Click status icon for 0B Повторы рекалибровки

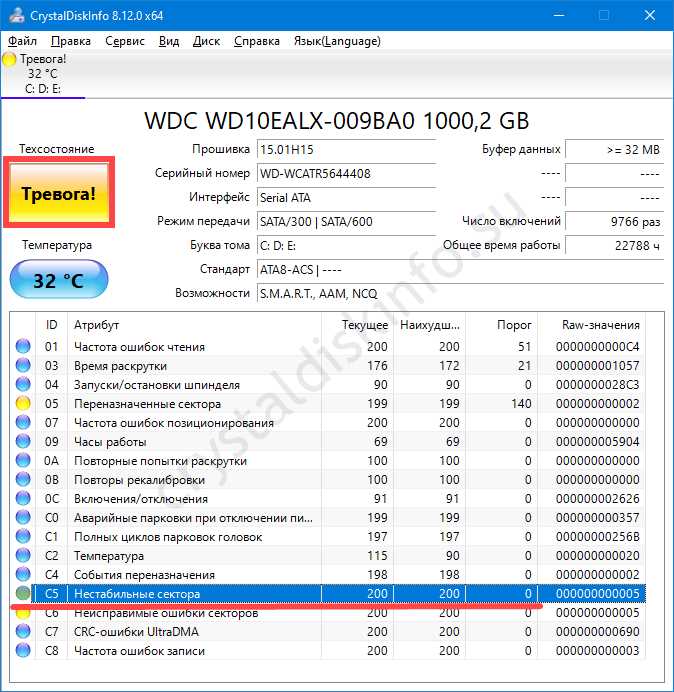[23, 479]
